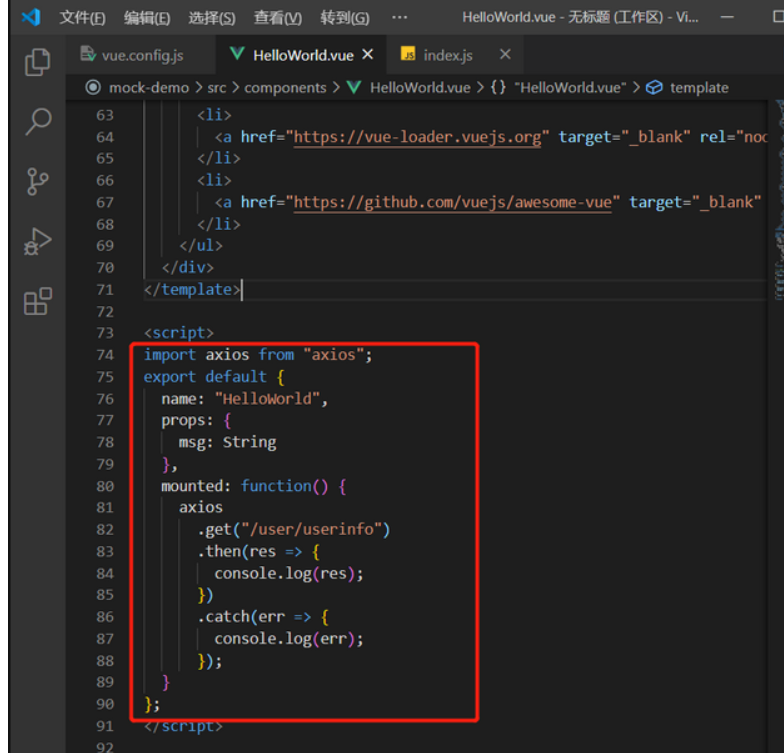Click the VS Code logo icon
Viewport: 784px width, 753px height.
[x=31, y=18]
